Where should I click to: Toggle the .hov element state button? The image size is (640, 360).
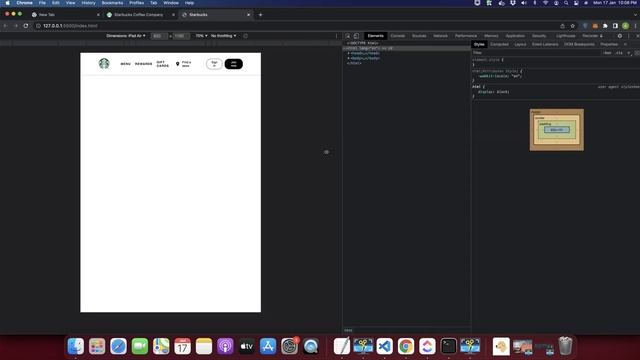607,53
